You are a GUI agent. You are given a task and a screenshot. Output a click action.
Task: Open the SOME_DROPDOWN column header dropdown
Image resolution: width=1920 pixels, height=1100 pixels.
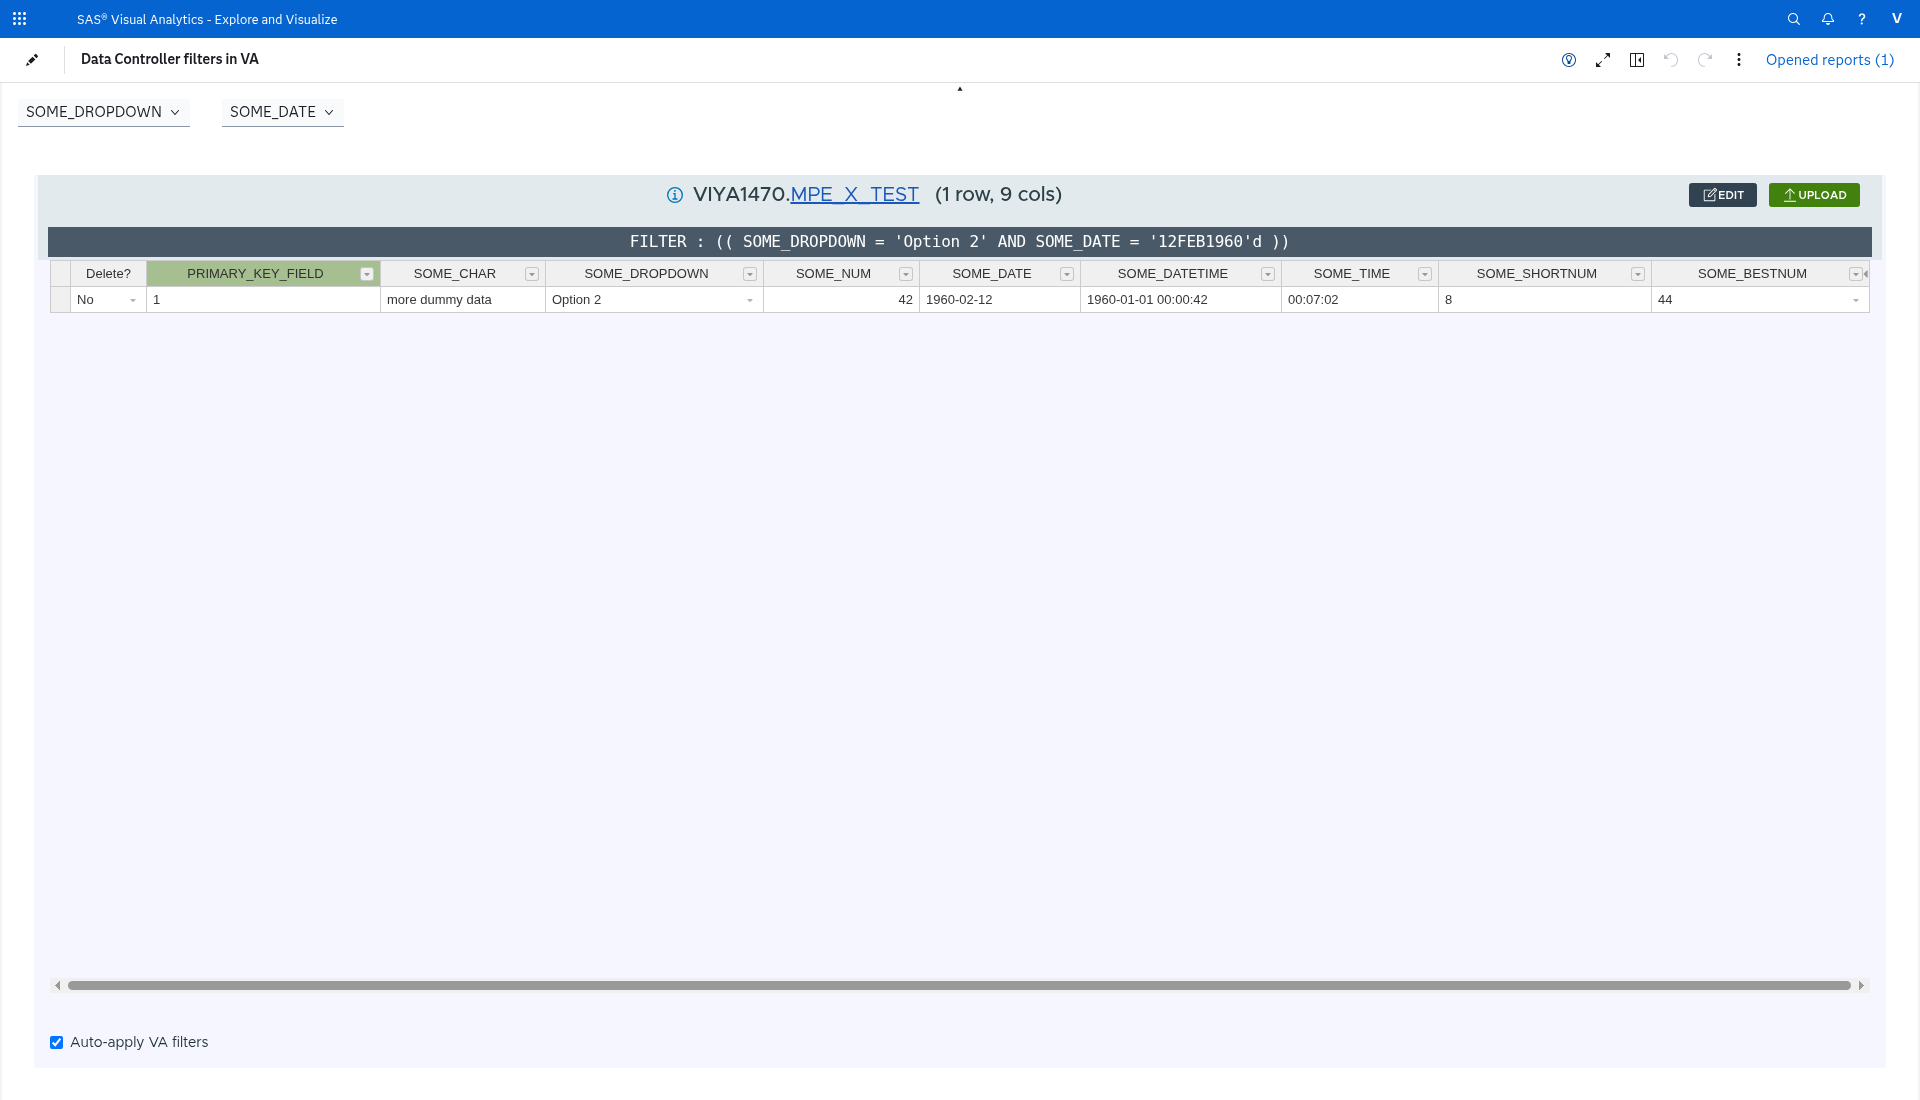(x=750, y=274)
